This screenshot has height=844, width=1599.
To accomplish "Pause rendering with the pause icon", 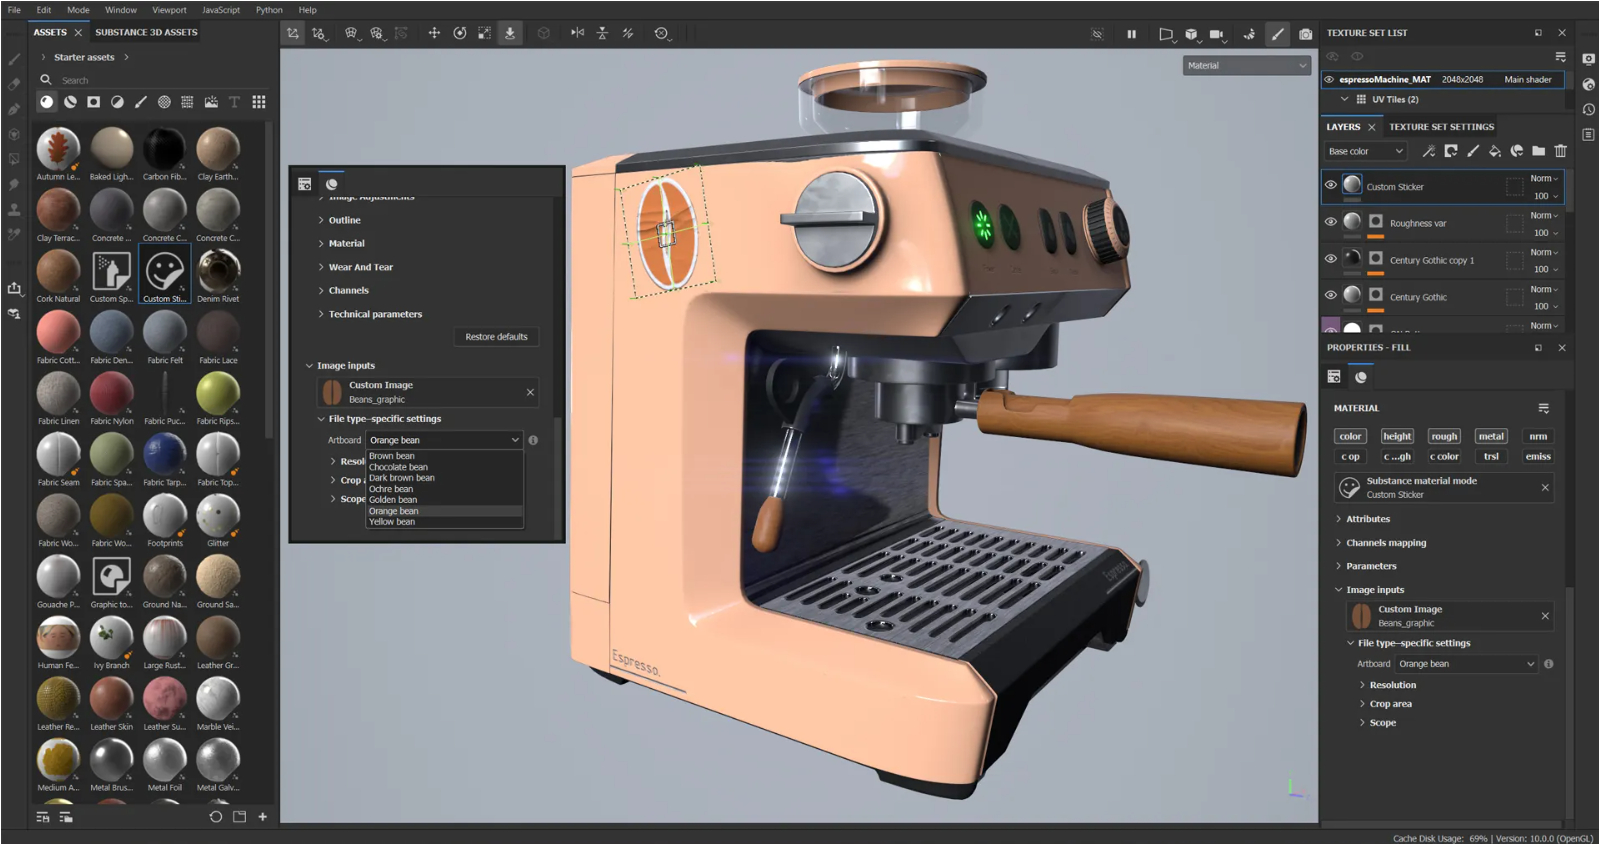I will (1131, 34).
